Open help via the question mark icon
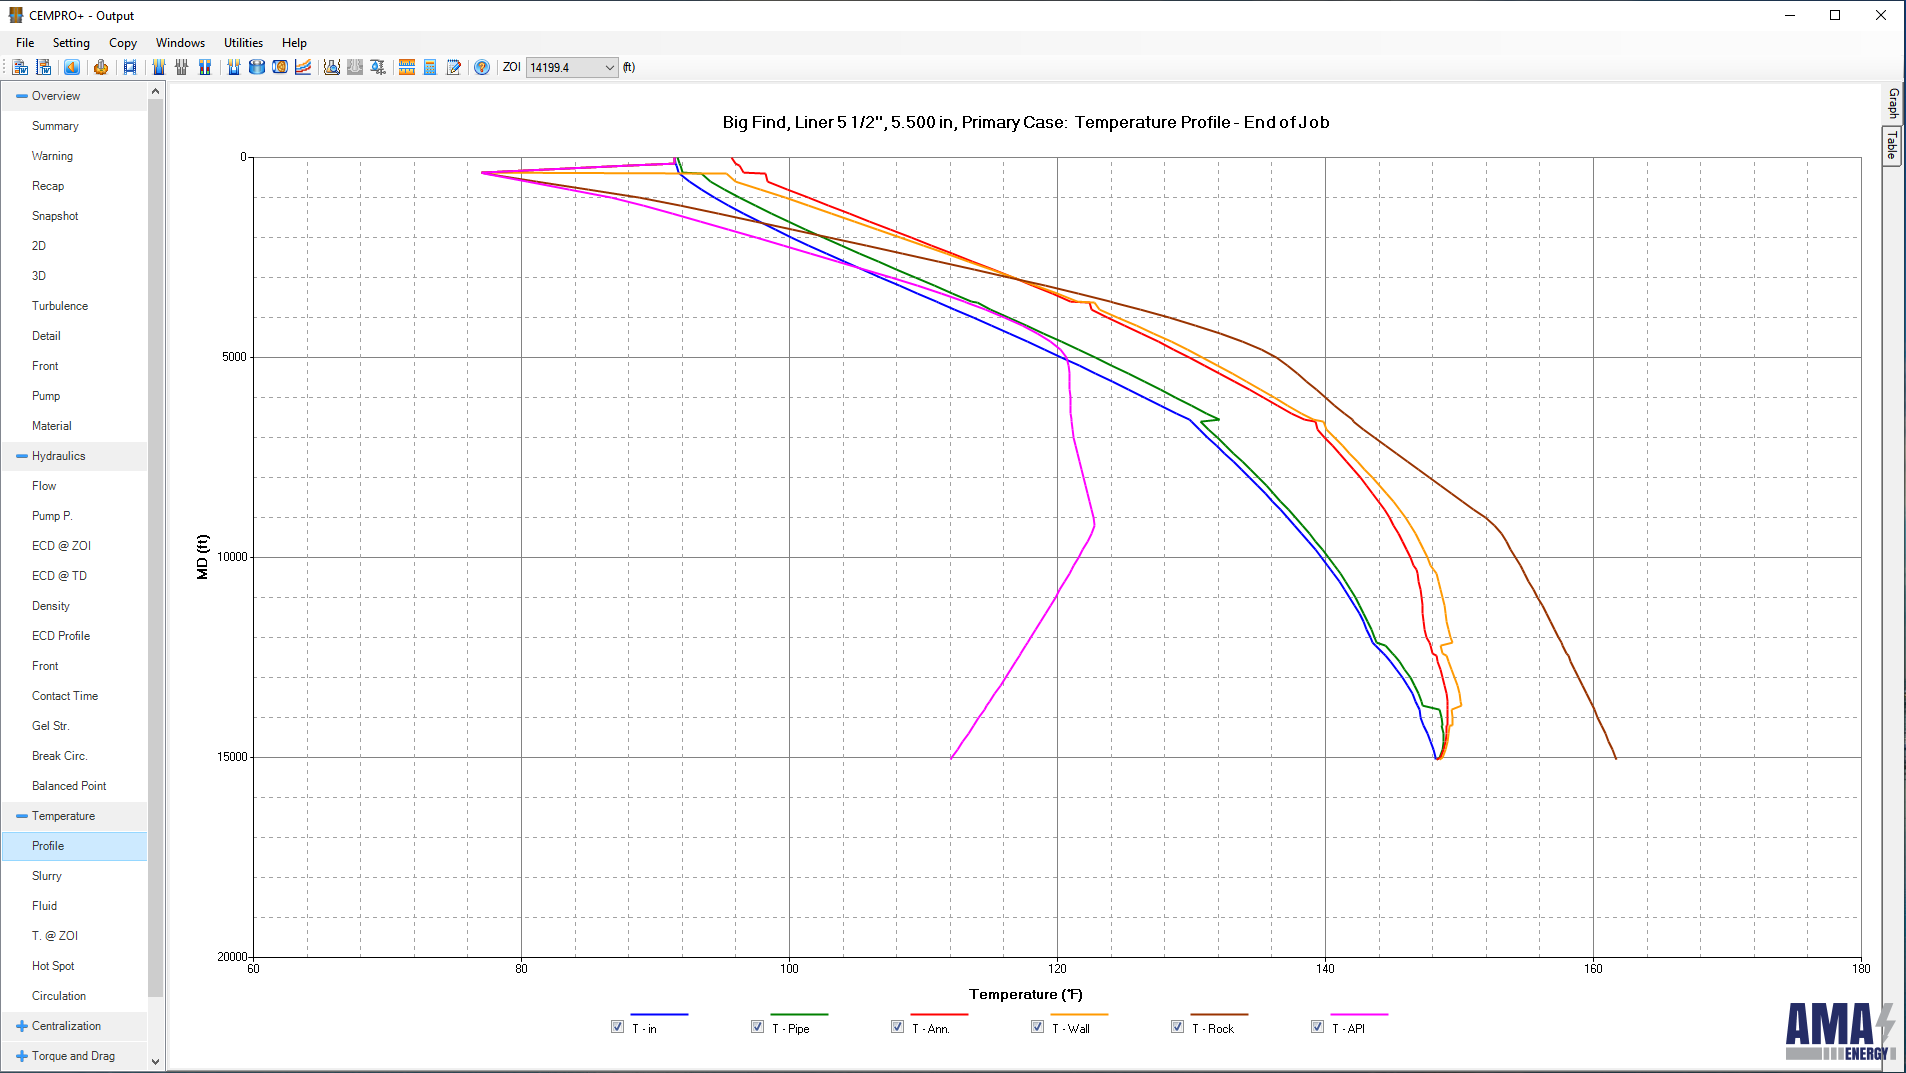The width and height of the screenshot is (1906, 1073). click(482, 67)
